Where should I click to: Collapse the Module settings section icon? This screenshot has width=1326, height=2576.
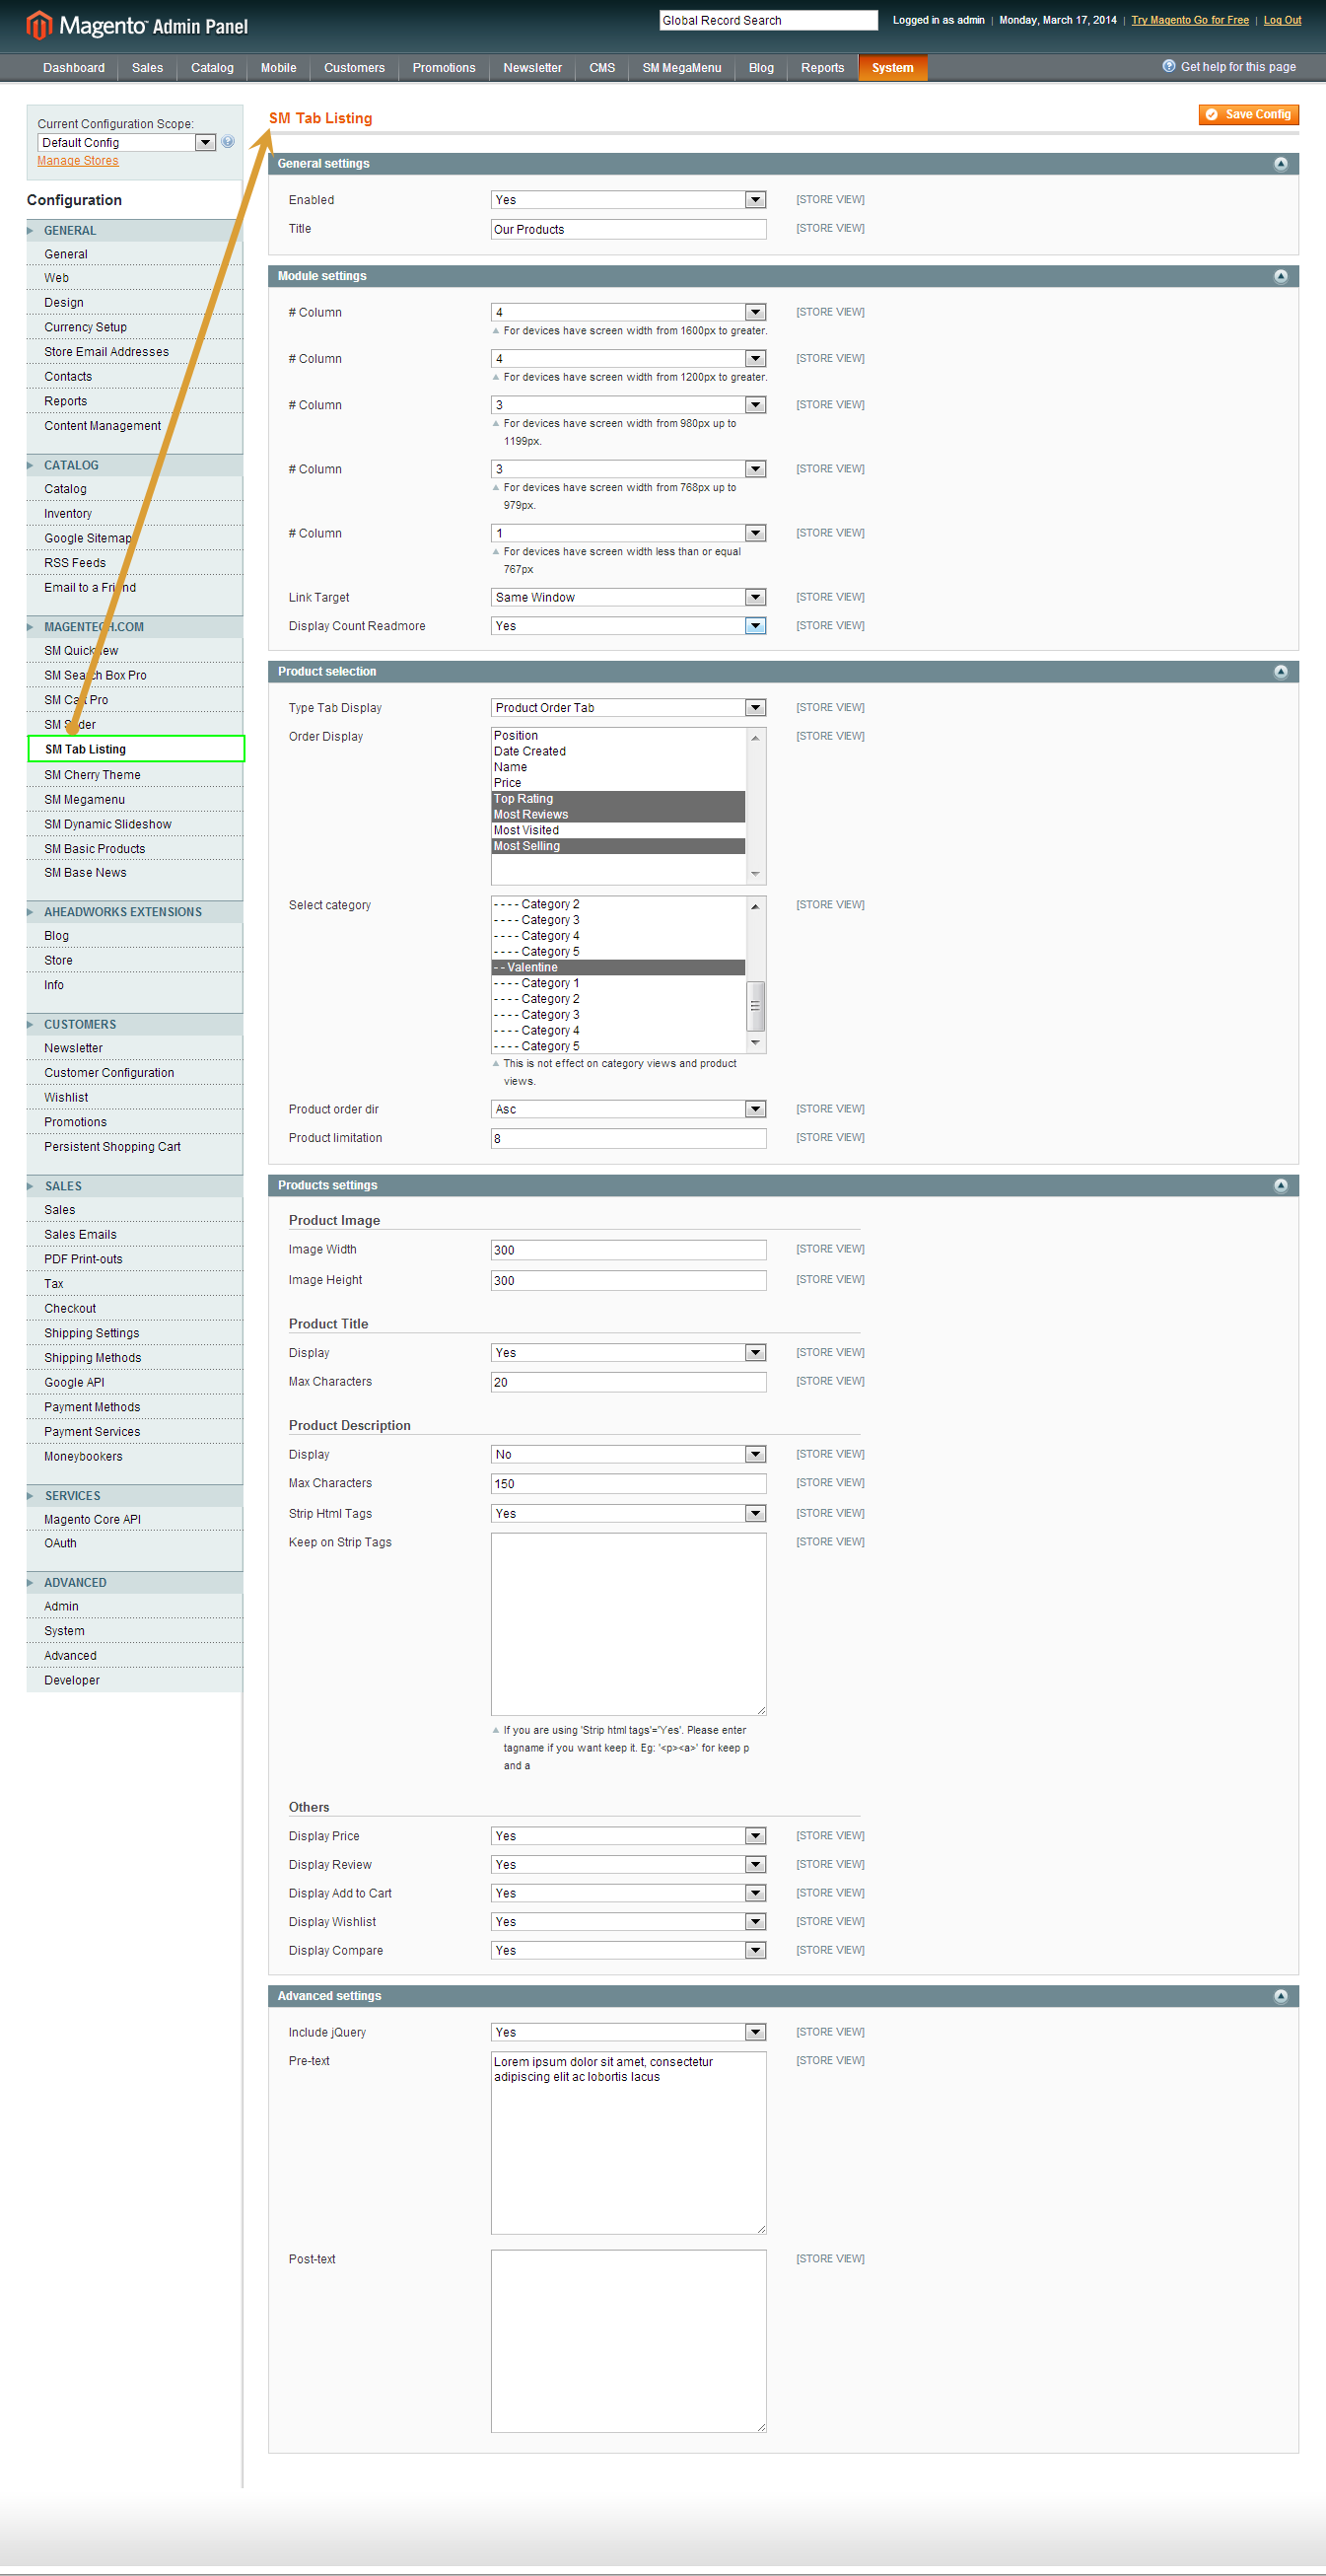1280,276
